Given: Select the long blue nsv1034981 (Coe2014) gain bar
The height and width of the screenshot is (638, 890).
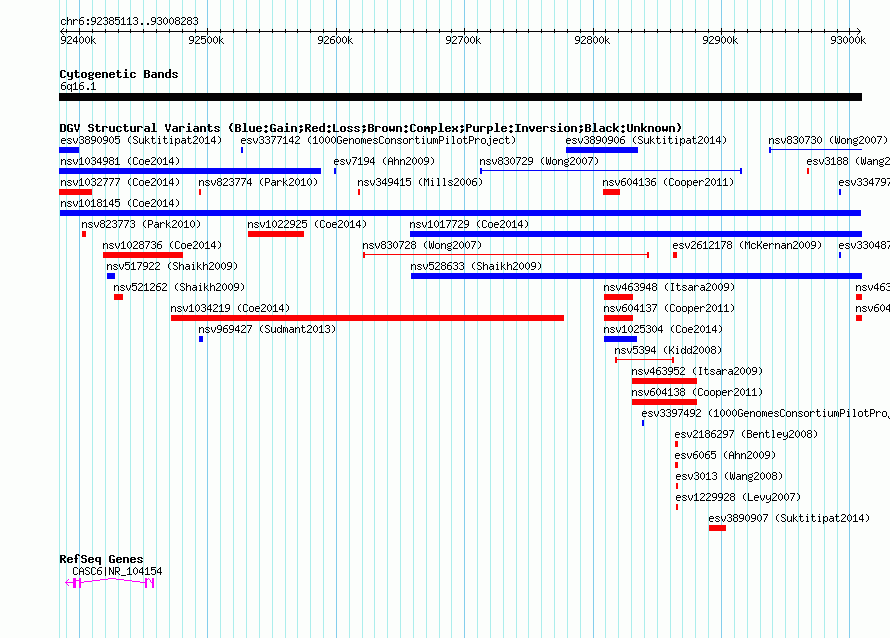Looking at the screenshot, I should point(190,171).
